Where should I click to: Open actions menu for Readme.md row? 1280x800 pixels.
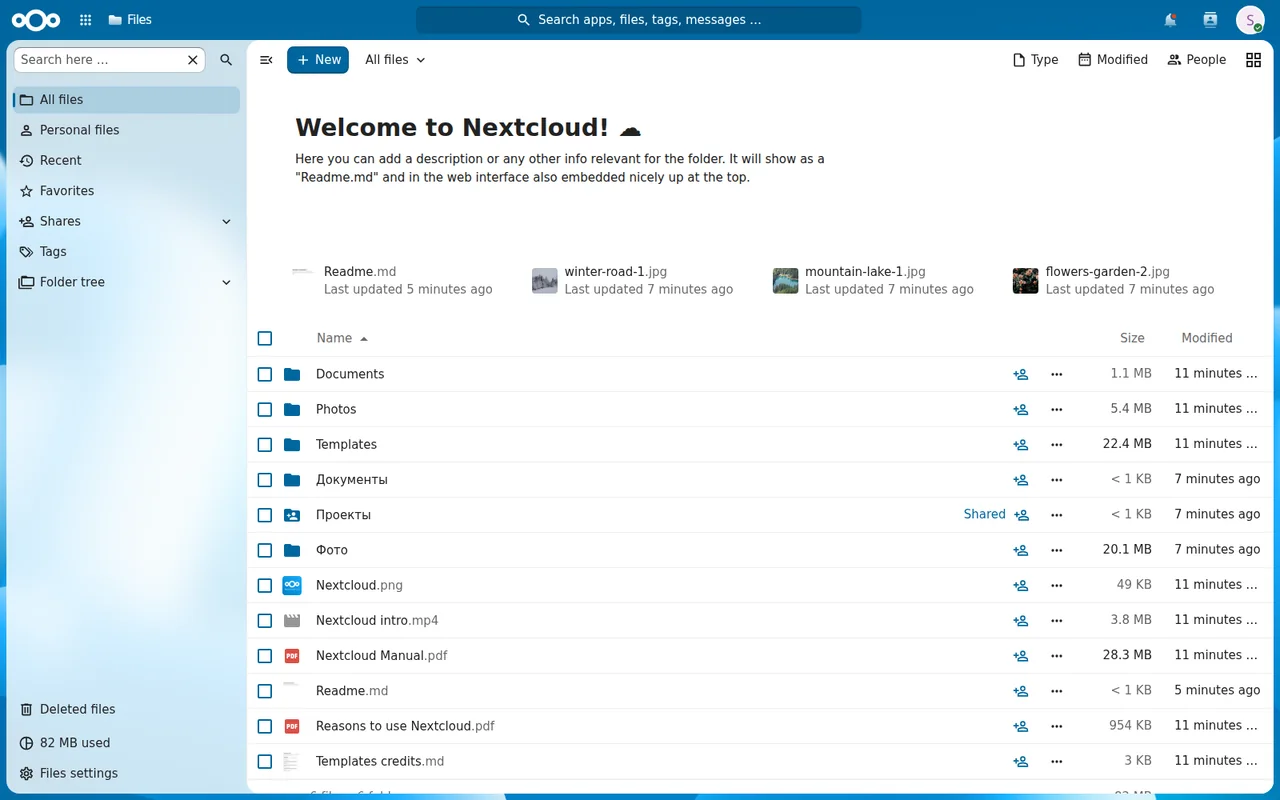[x=1056, y=691]
